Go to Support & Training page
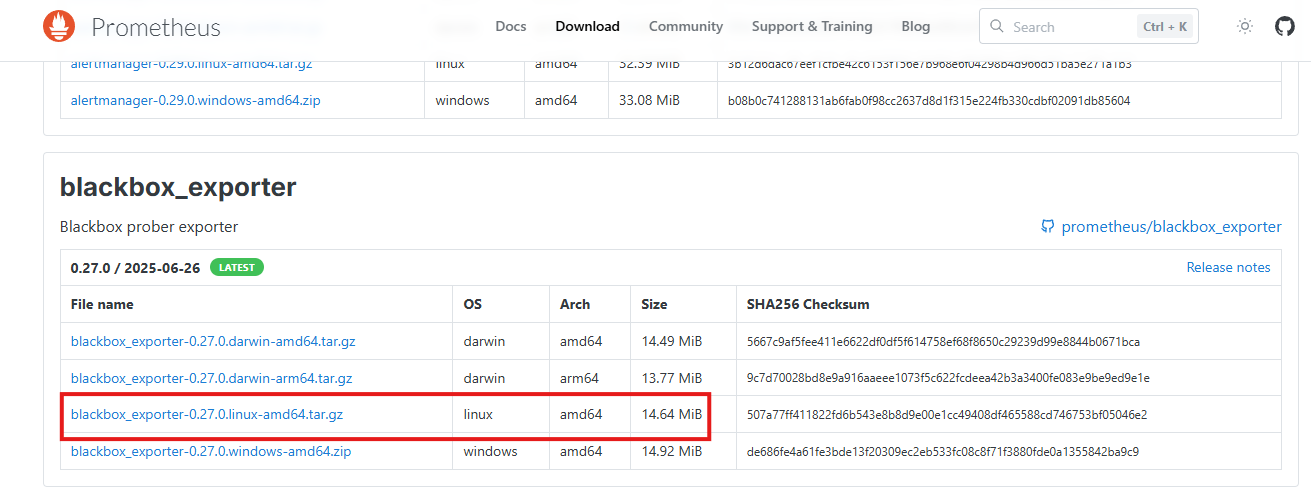 pos(811,27)
